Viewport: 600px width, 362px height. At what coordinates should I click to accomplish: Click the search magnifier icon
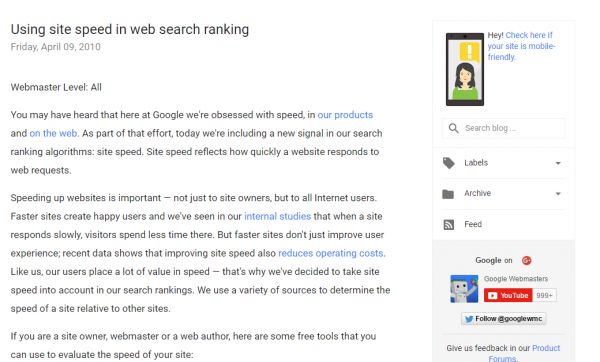point(453,128)
